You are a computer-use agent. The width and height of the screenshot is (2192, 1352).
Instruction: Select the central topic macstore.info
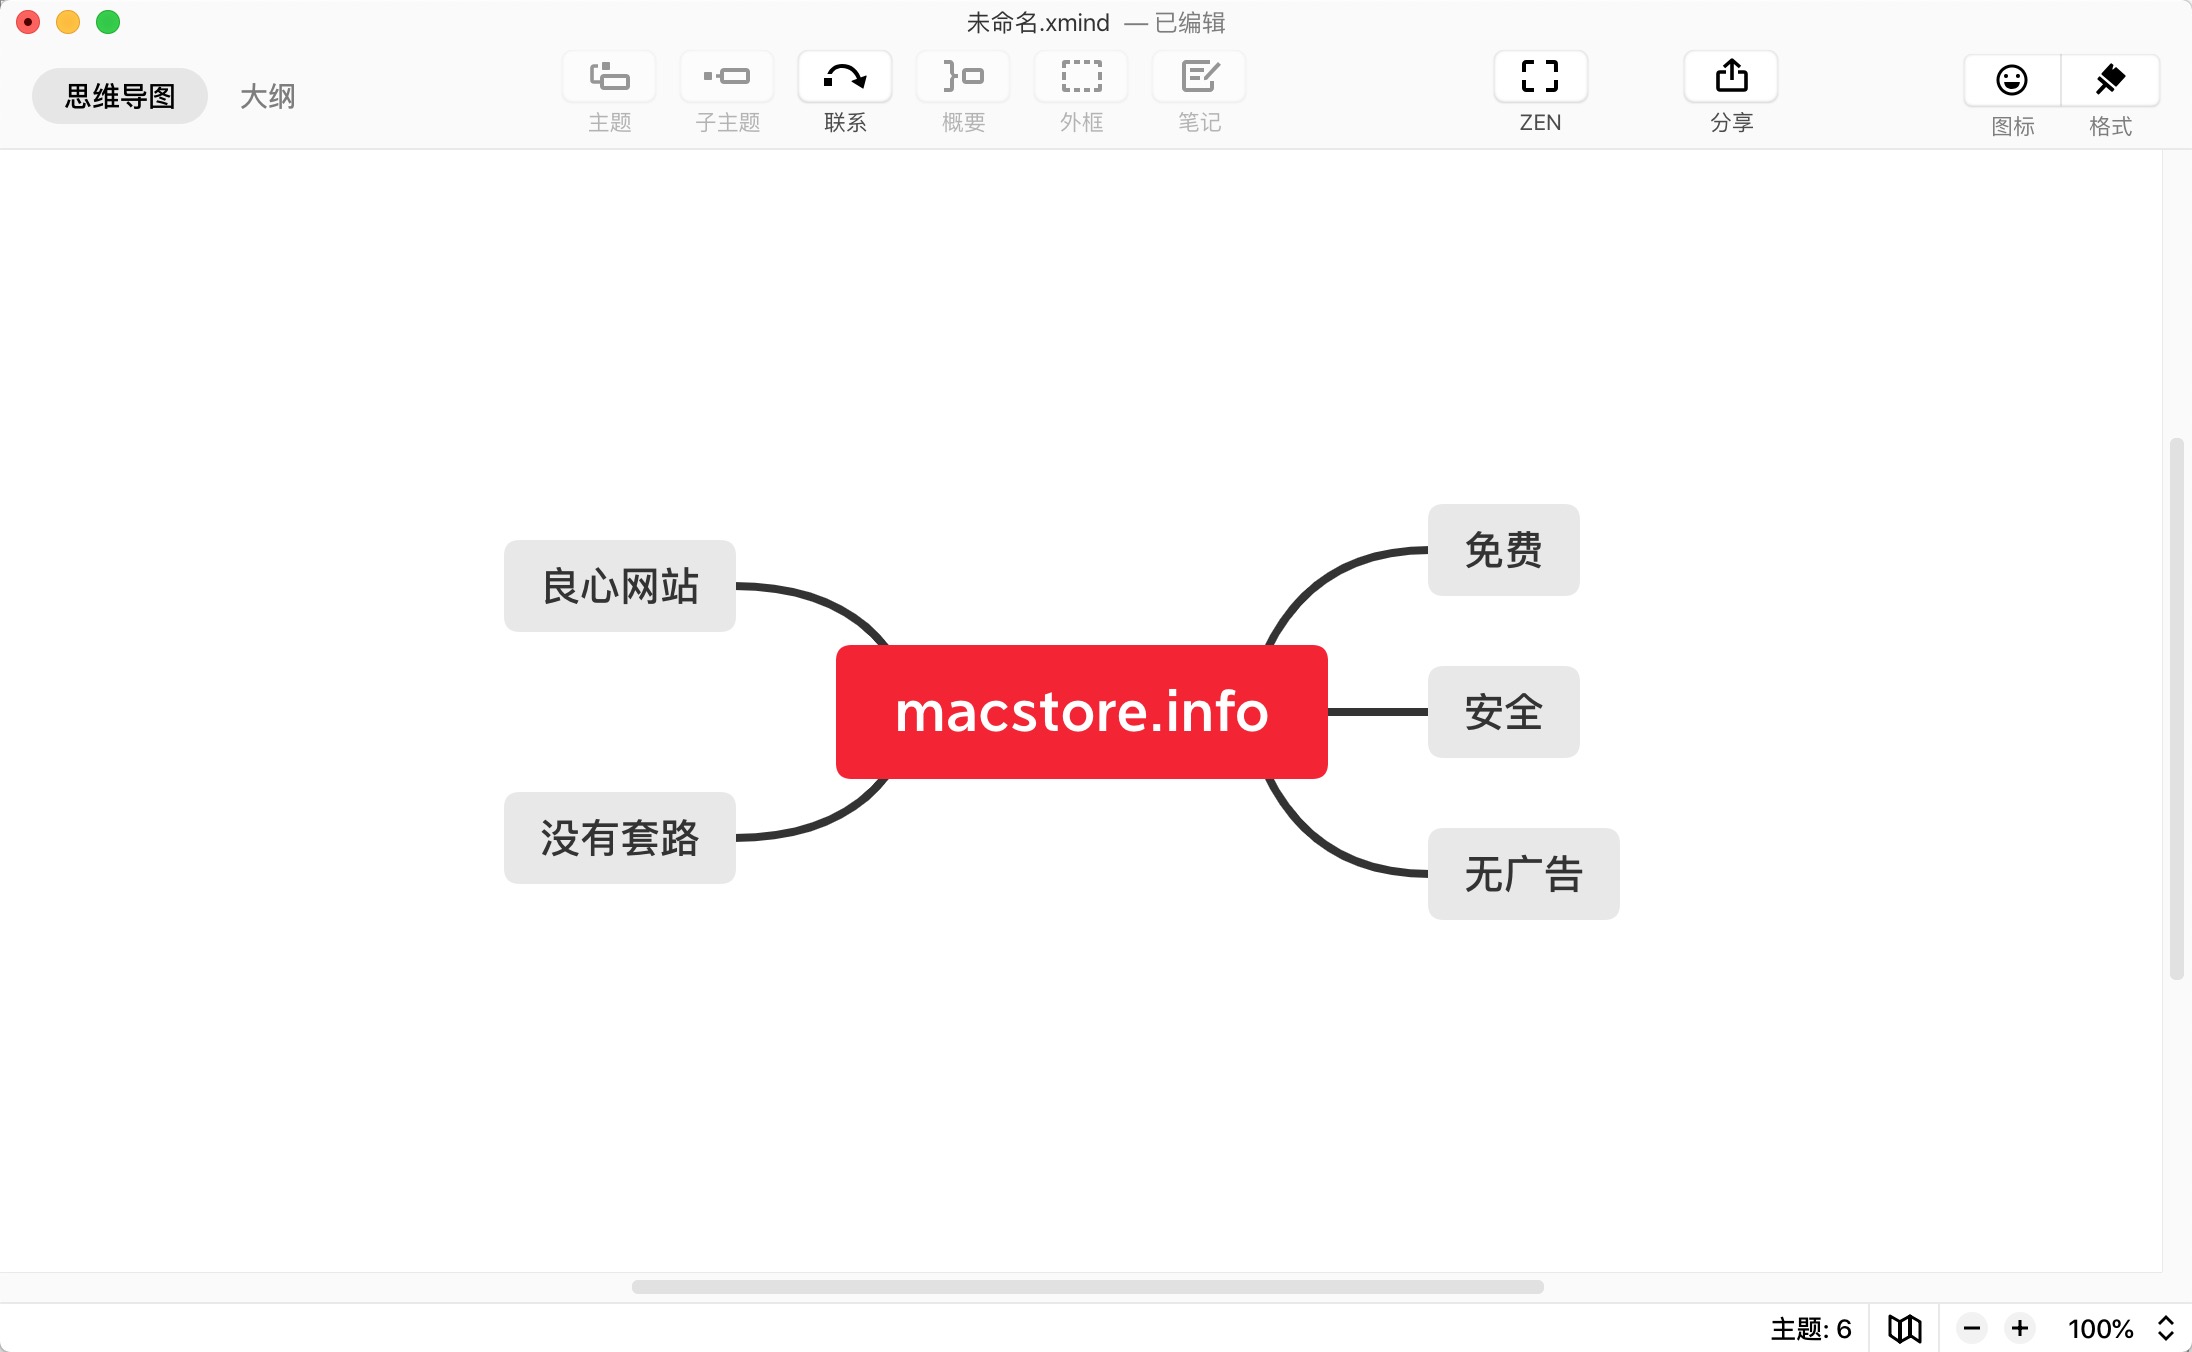[1082, 712]
